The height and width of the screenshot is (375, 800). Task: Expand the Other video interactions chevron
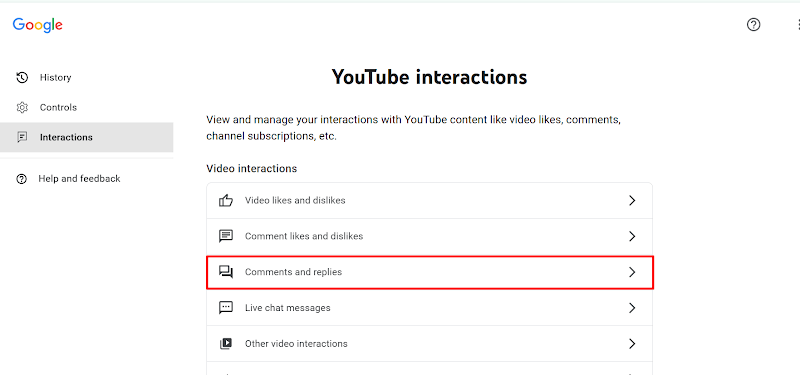(x=632, y=344)
